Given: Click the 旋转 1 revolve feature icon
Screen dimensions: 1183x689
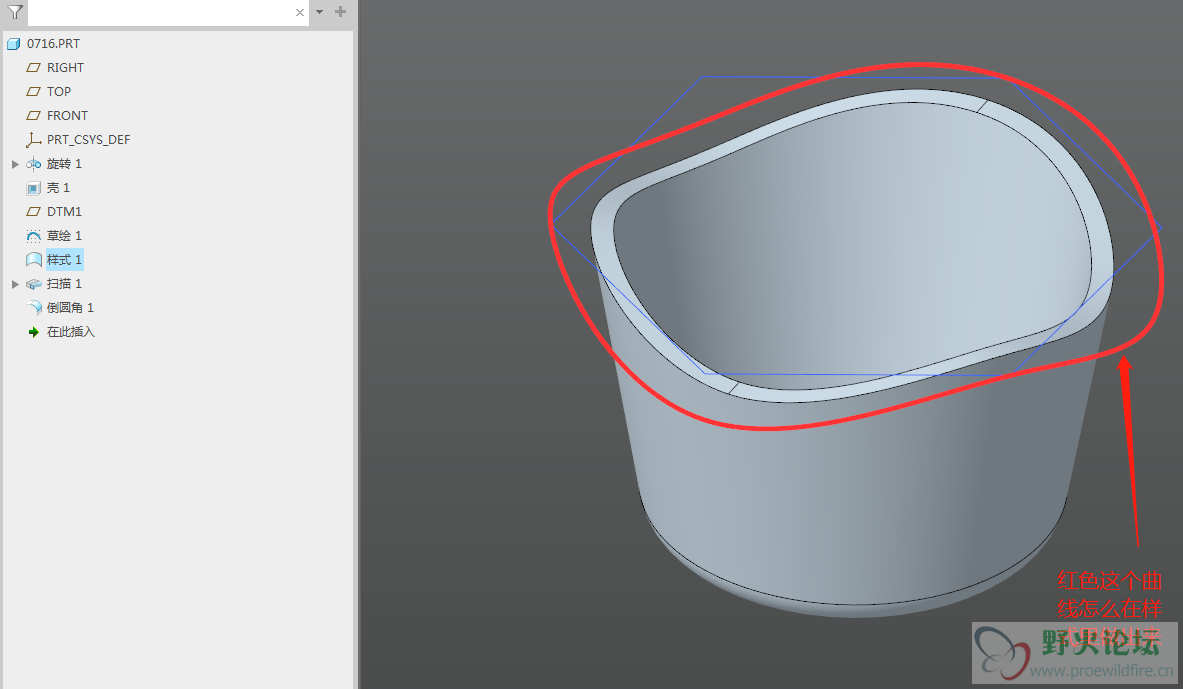Looking at the screenshot, I should [33, 164].
